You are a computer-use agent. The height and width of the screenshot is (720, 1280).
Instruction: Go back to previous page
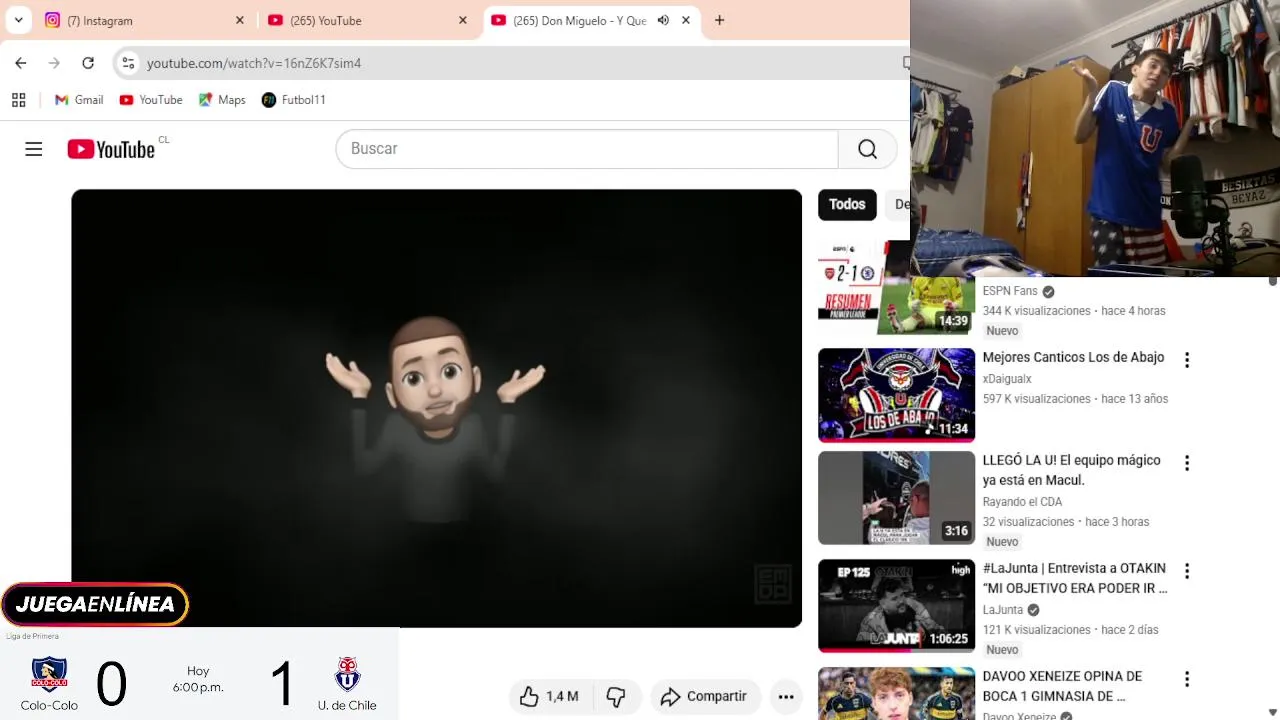pyautogui.click(x=21, y=63)
